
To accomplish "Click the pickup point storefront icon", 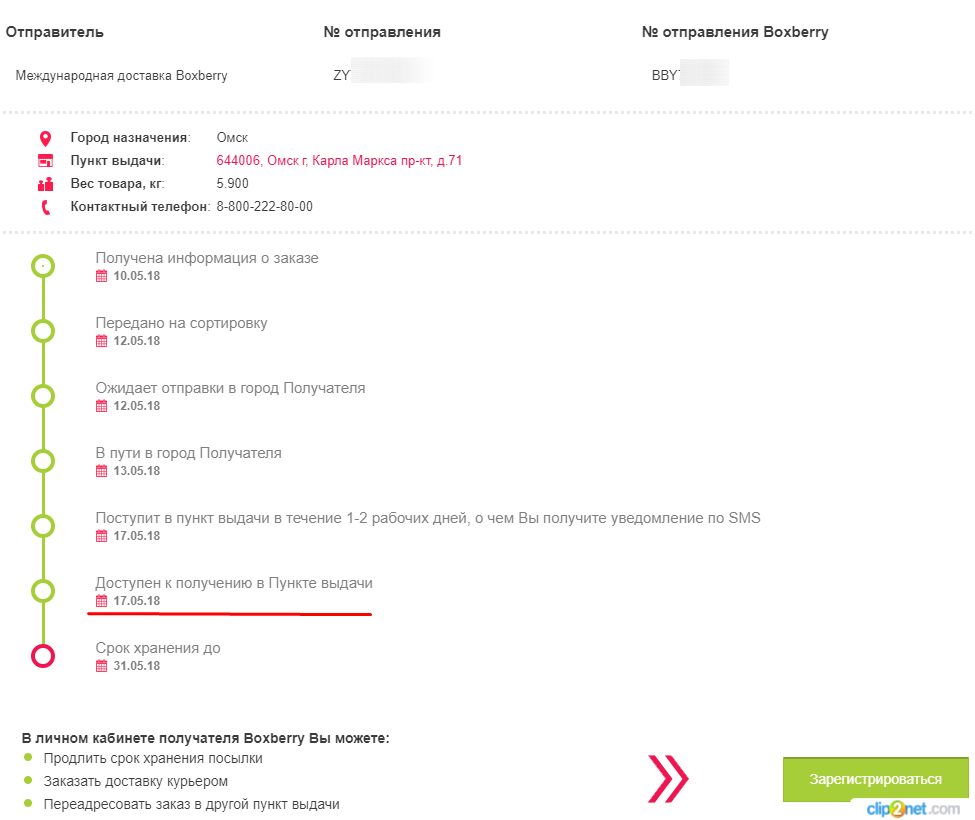I will coord(44,161).
